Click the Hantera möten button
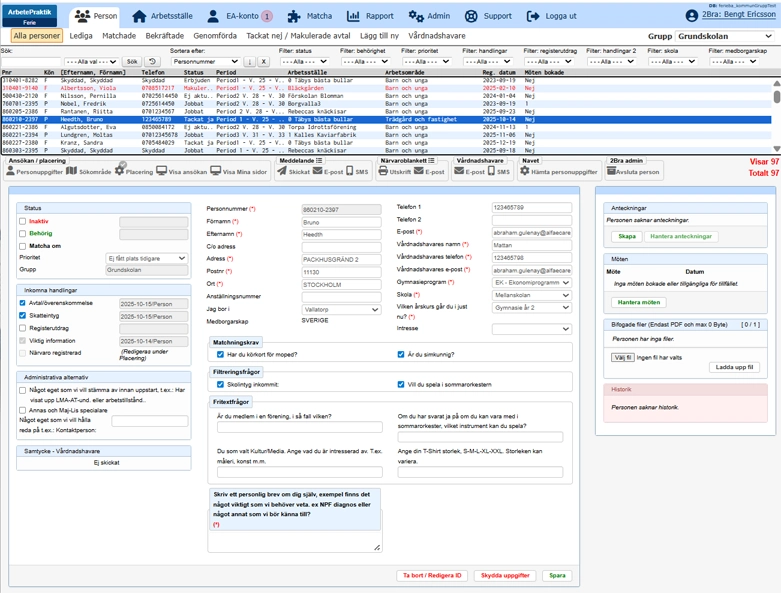 (x=639, y=302)
